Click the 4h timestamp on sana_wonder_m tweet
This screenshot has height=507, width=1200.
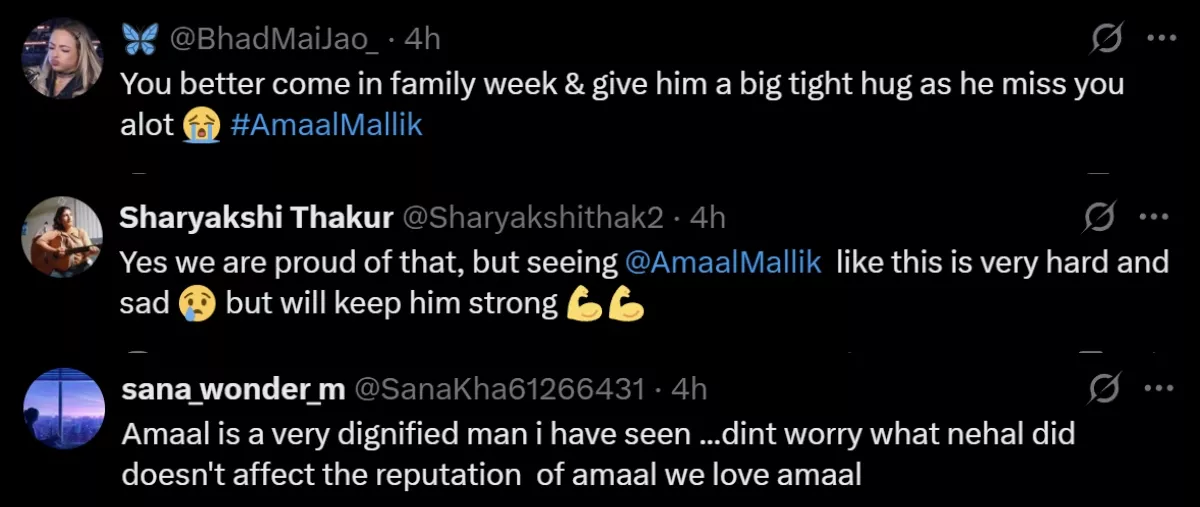pos(689,388)
